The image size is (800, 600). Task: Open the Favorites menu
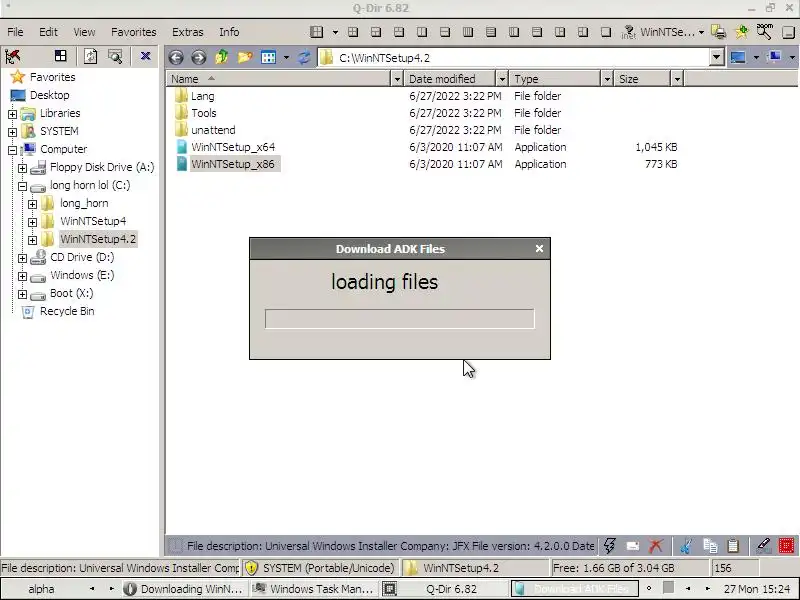pyautogui.click(x=134, y=32)
